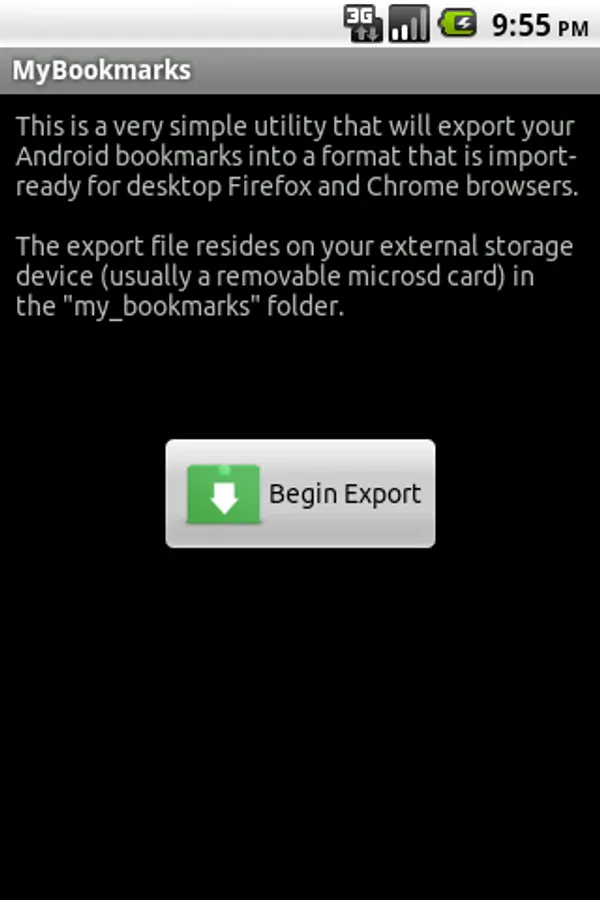This screenshot has height=900, width=600.
Task: Tap the MyBookmarks title bar
Action: tap(300, 71)
